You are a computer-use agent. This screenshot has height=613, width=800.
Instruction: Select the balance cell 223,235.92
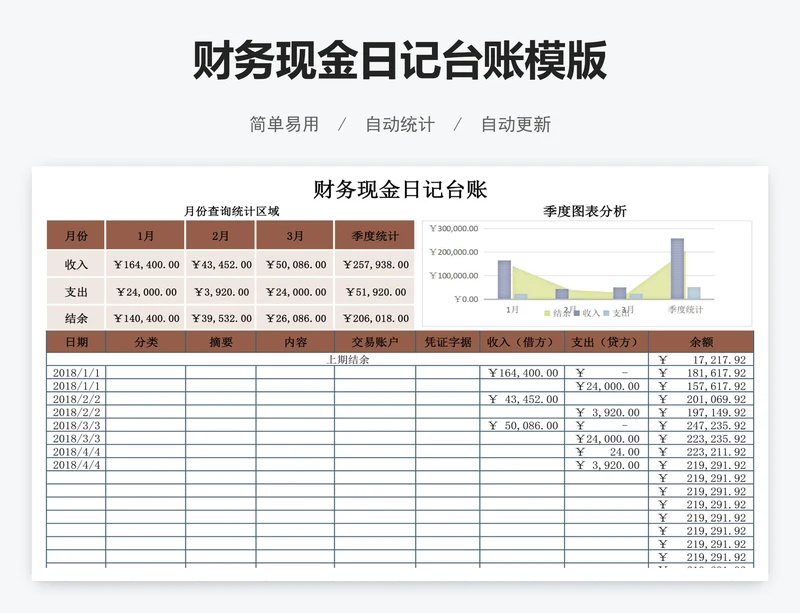pos(701,439)
